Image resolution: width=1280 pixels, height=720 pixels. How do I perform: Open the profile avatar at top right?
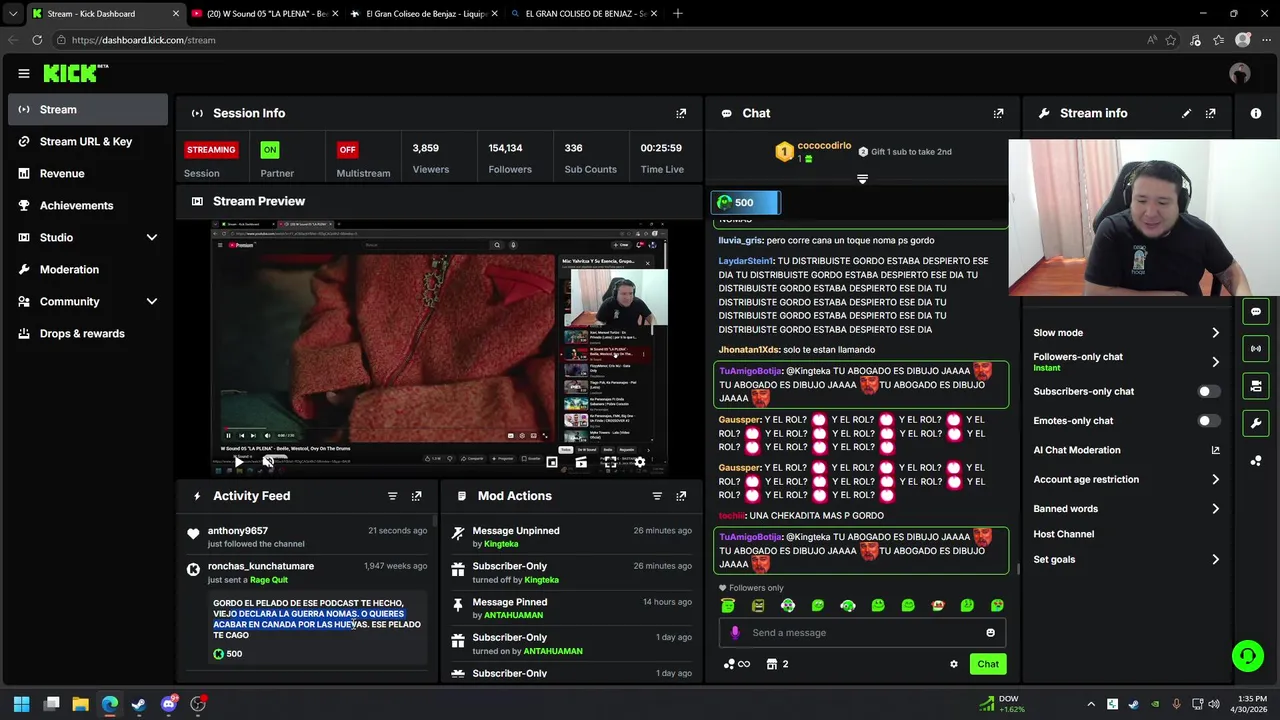(x=1240, y=73)
